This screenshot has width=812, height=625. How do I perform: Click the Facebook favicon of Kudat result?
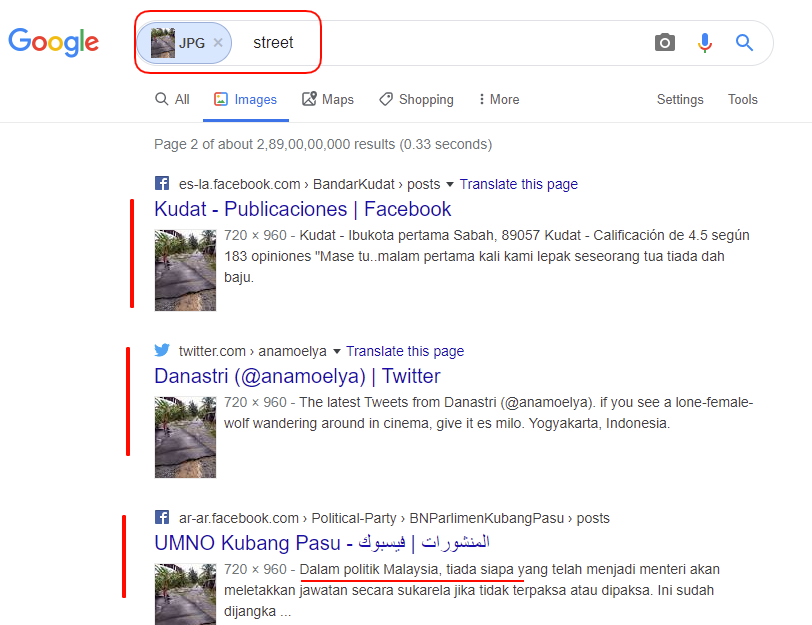pos(162,183)
